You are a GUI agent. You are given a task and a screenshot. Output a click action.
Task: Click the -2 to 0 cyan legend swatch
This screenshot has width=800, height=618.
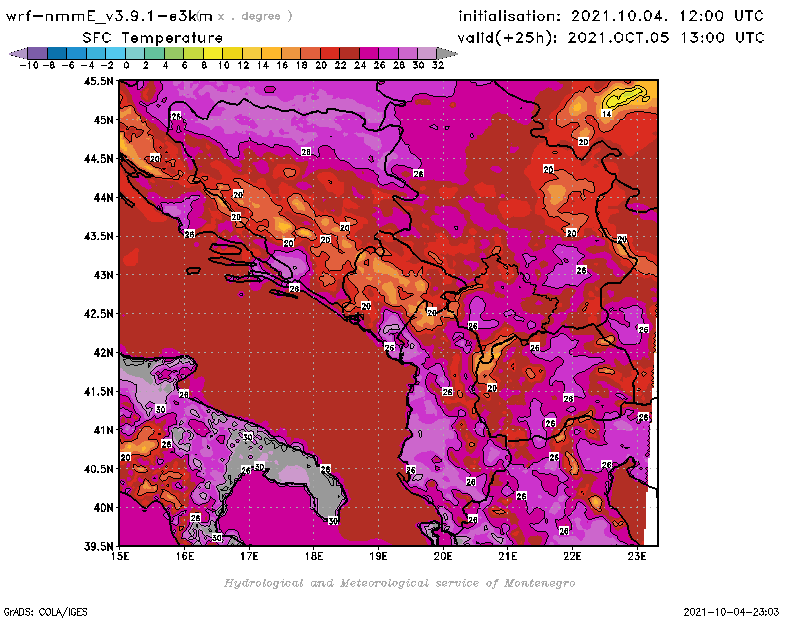pyautogui.click(x=115, y=53)
